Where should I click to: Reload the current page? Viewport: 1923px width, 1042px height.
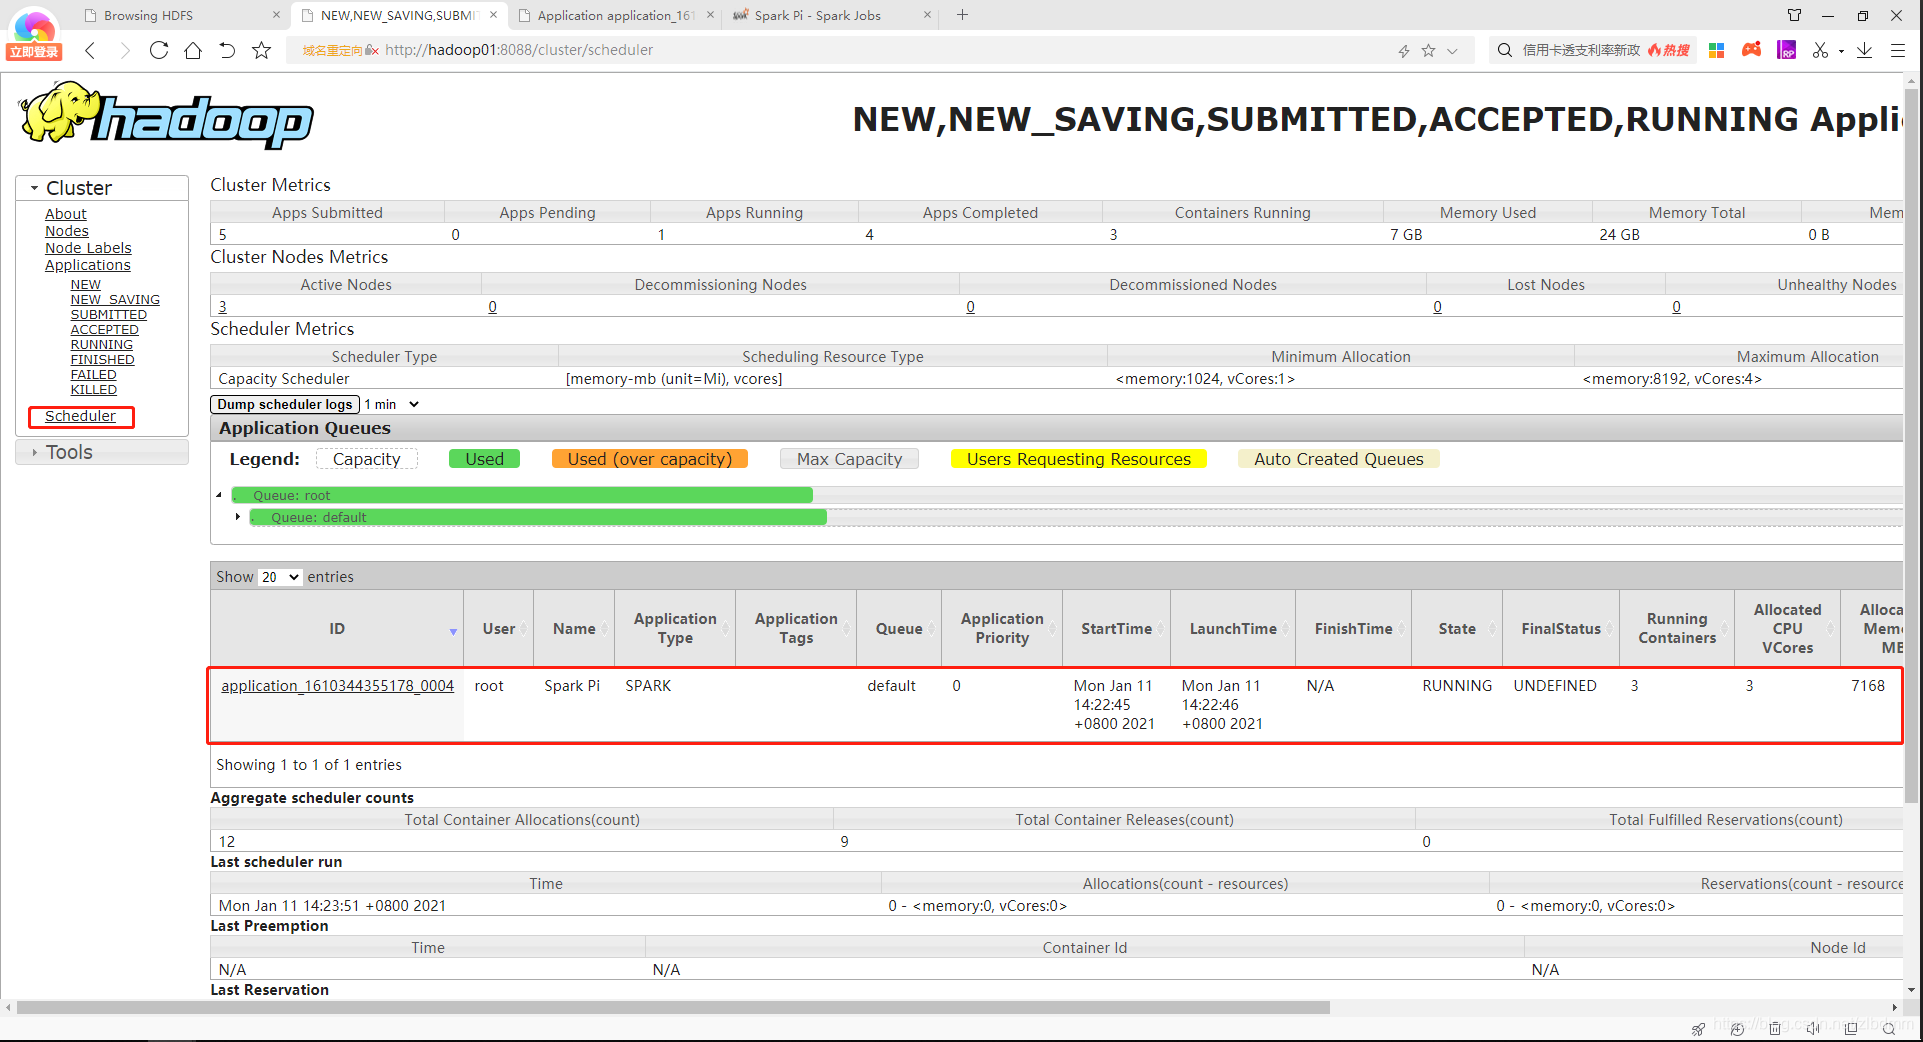(x=159, y=50)
